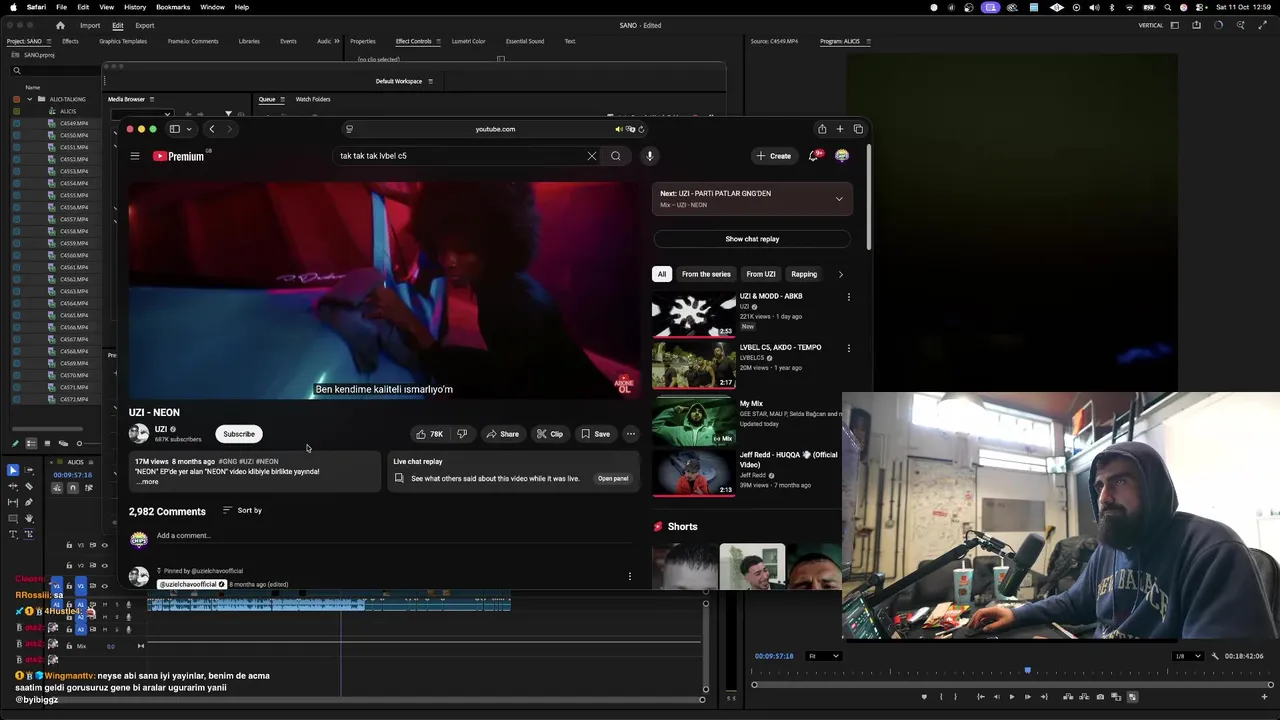The image size is (1280, 720).
Task: Expand the Next: UZI - PARTI PATLAR mix
Action: [839, 199]
